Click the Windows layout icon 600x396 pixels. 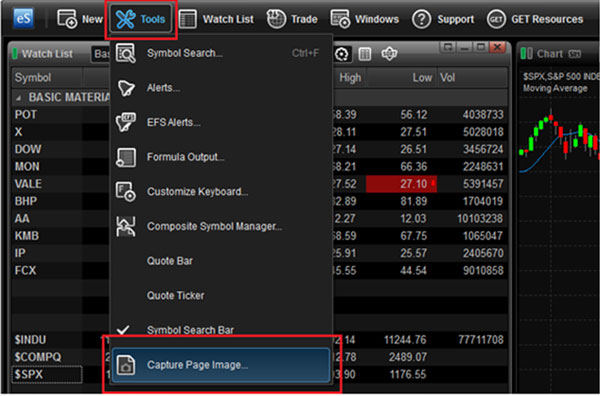(340, 19)
